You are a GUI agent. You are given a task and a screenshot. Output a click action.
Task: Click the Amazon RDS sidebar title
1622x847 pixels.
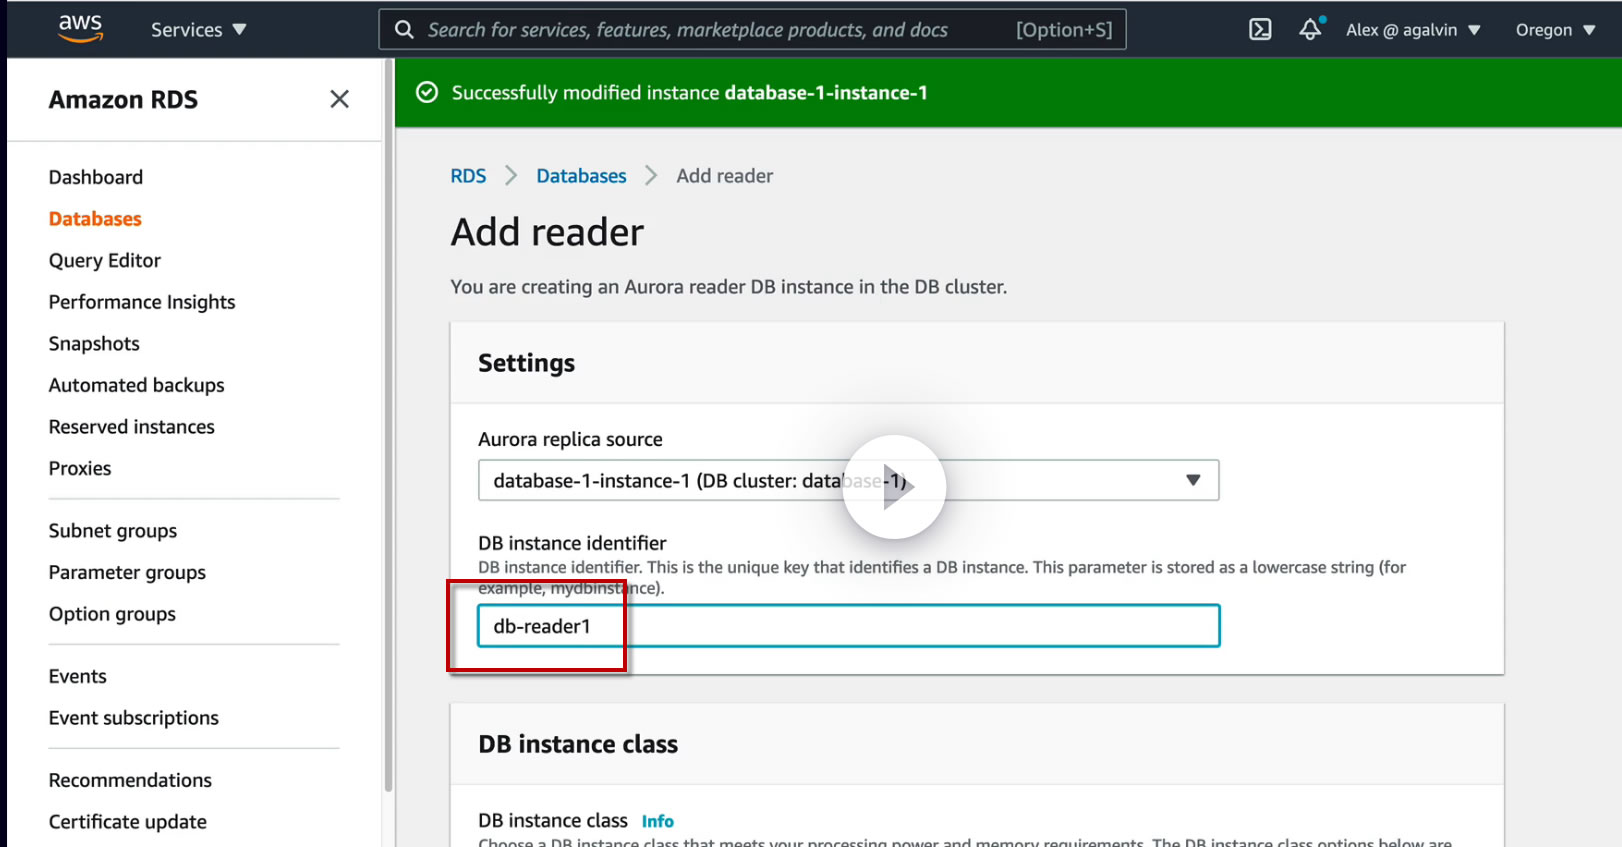click(x=123, y=100)
